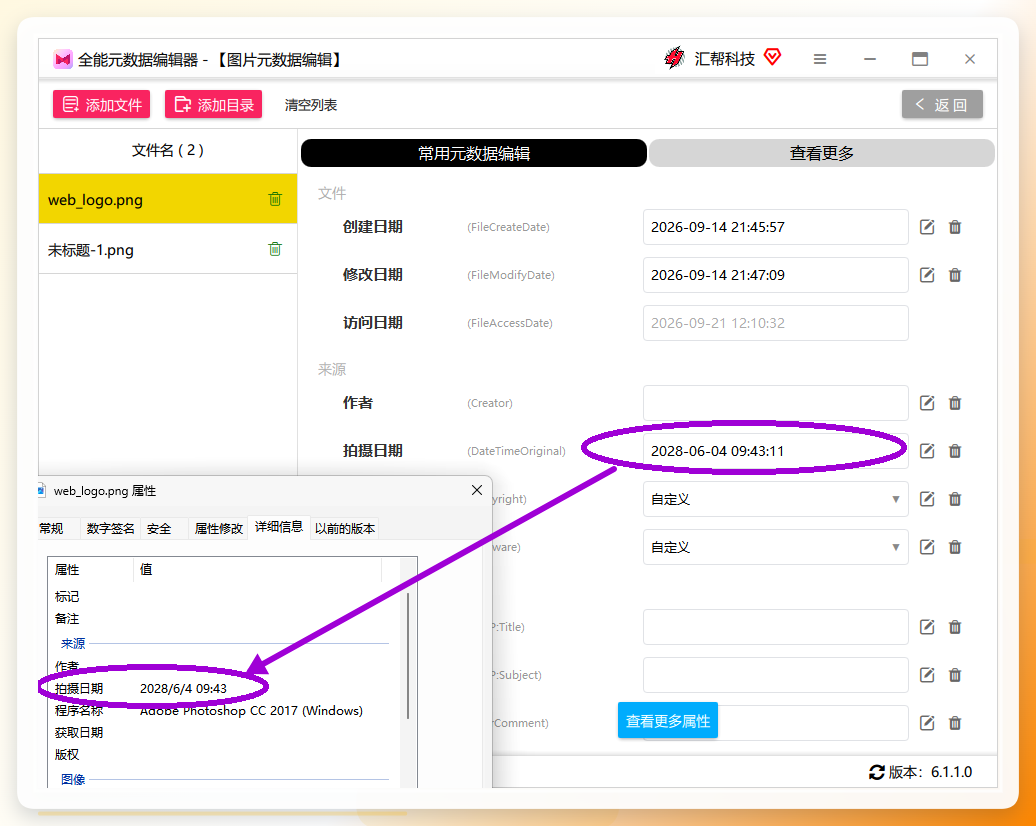Click the edit icon for 拍摄日期
The image size is (1036, 826).
click(x=927, y=451)
